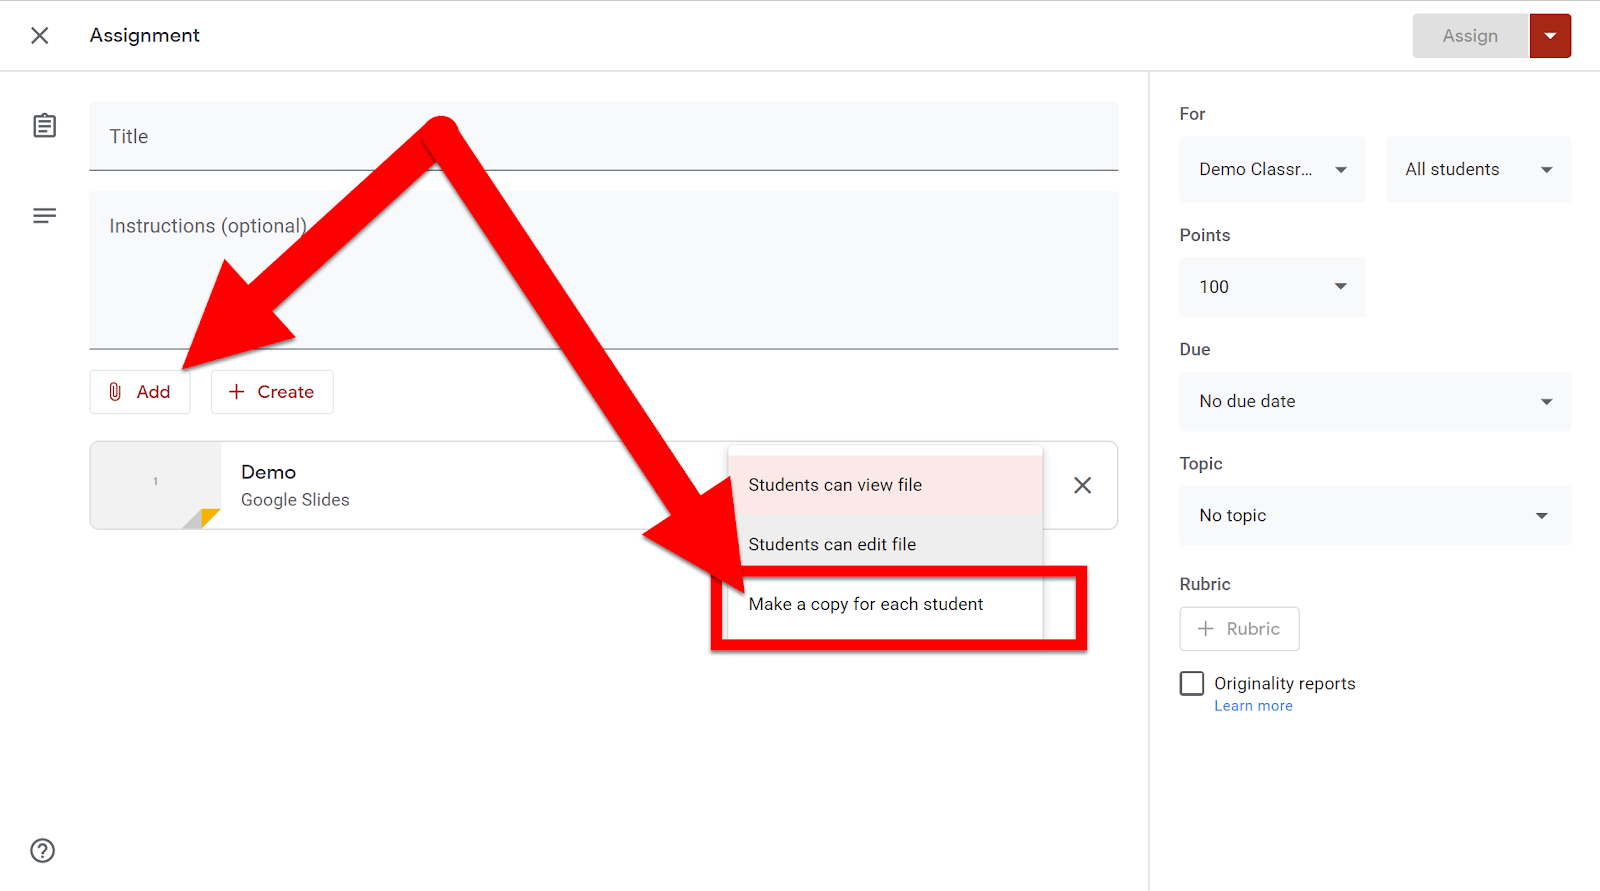The height and width of the screenshot is (891, 1600).
Task: Open the No topic dropdown
Action: click(x=1375, y=515)
